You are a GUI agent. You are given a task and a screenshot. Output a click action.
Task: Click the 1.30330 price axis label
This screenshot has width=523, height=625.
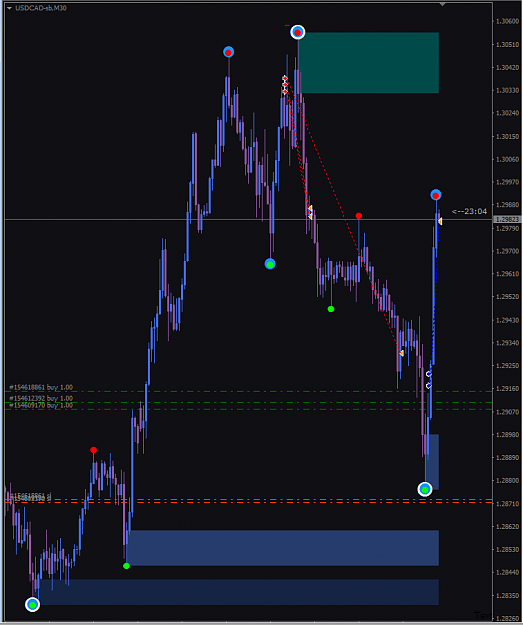click(507, 90)
